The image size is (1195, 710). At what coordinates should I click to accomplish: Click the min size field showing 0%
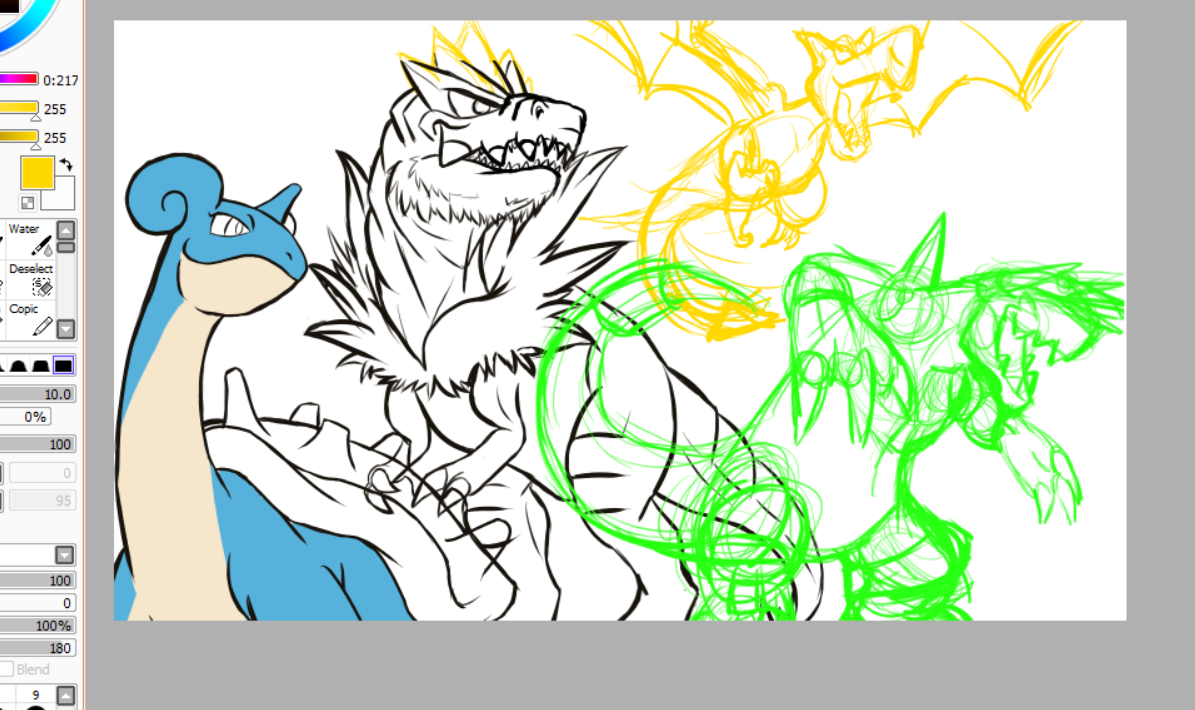point(26,417)
